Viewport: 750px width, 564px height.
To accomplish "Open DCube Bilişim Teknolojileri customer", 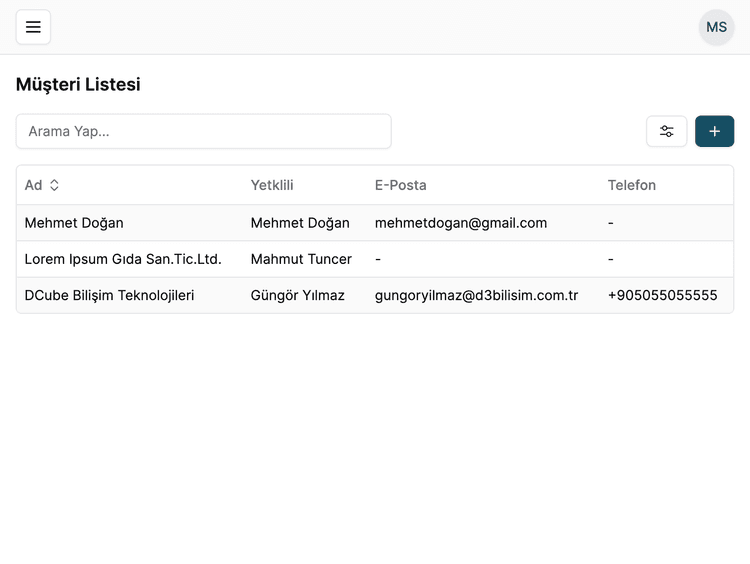I will click(109, 295).
